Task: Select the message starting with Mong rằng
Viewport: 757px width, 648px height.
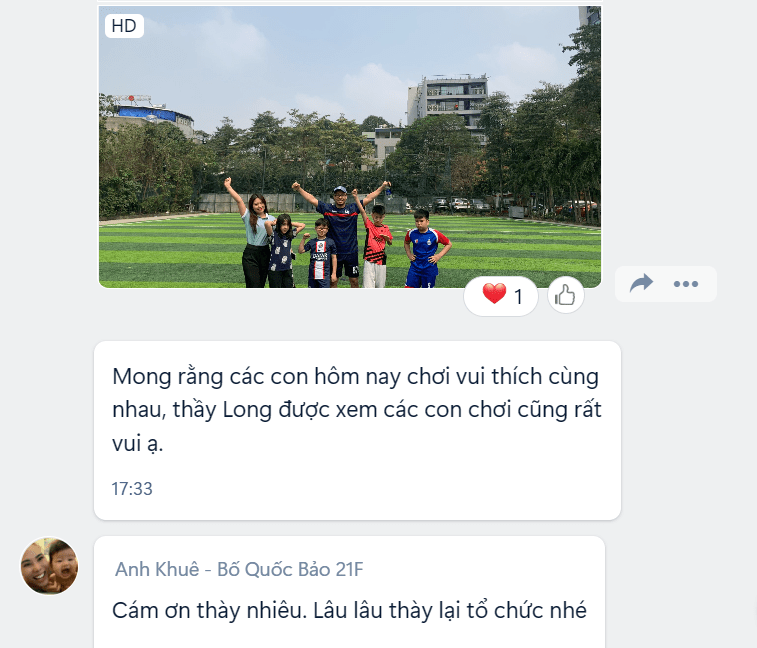Action: click(x=357, y=430)
